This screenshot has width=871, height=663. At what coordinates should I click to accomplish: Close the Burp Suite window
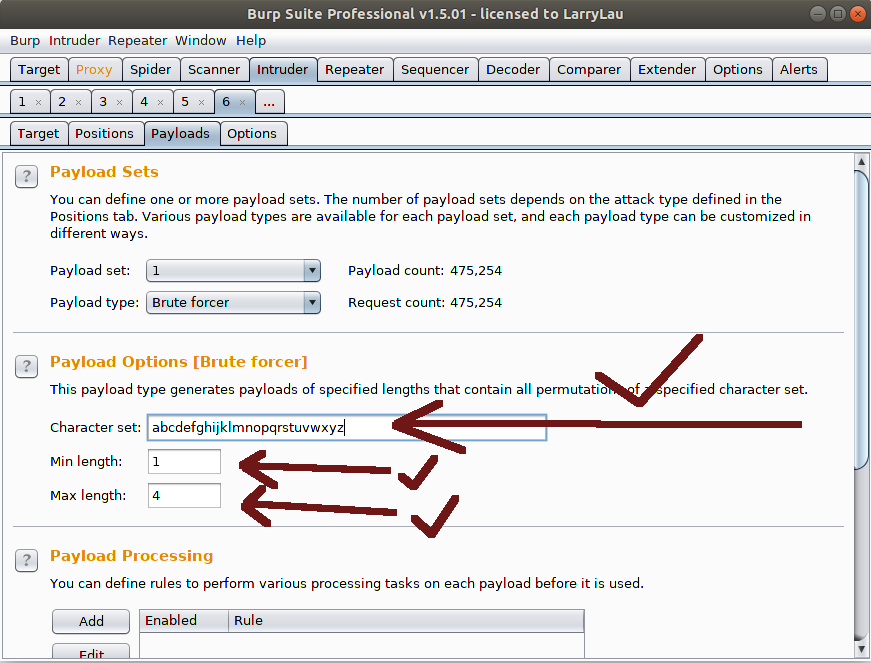click(x=858, y=14)
